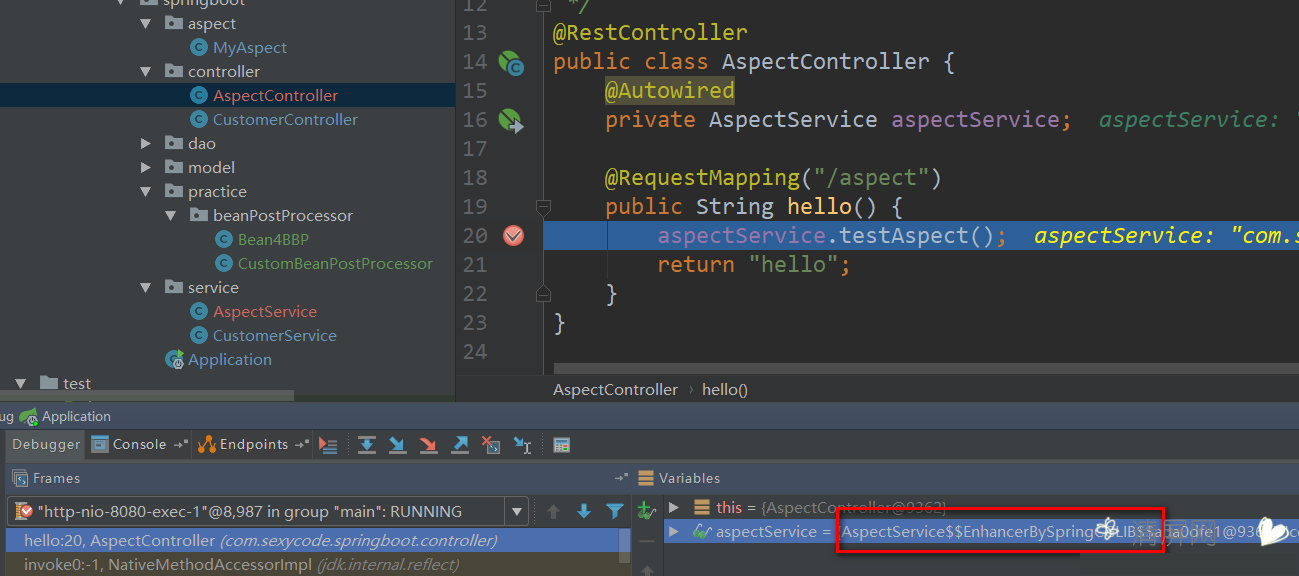Click the Spring Application class icon in tree
1299x576 pixels.
pyautogui.click(x=174, y=360)
